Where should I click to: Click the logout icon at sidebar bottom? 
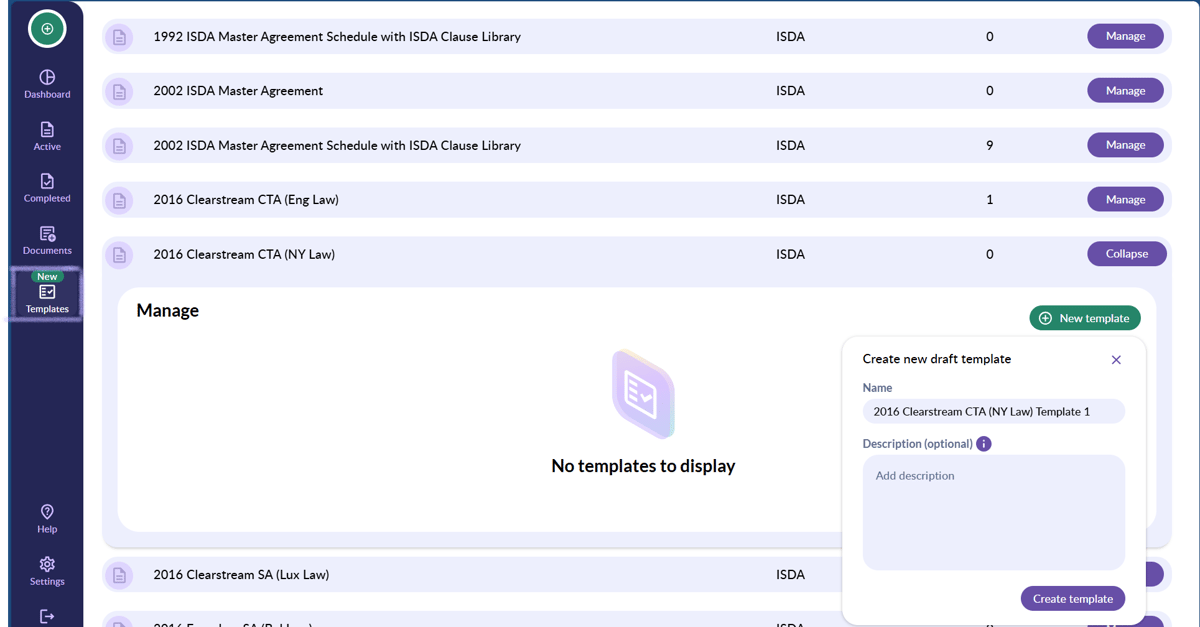47,616
